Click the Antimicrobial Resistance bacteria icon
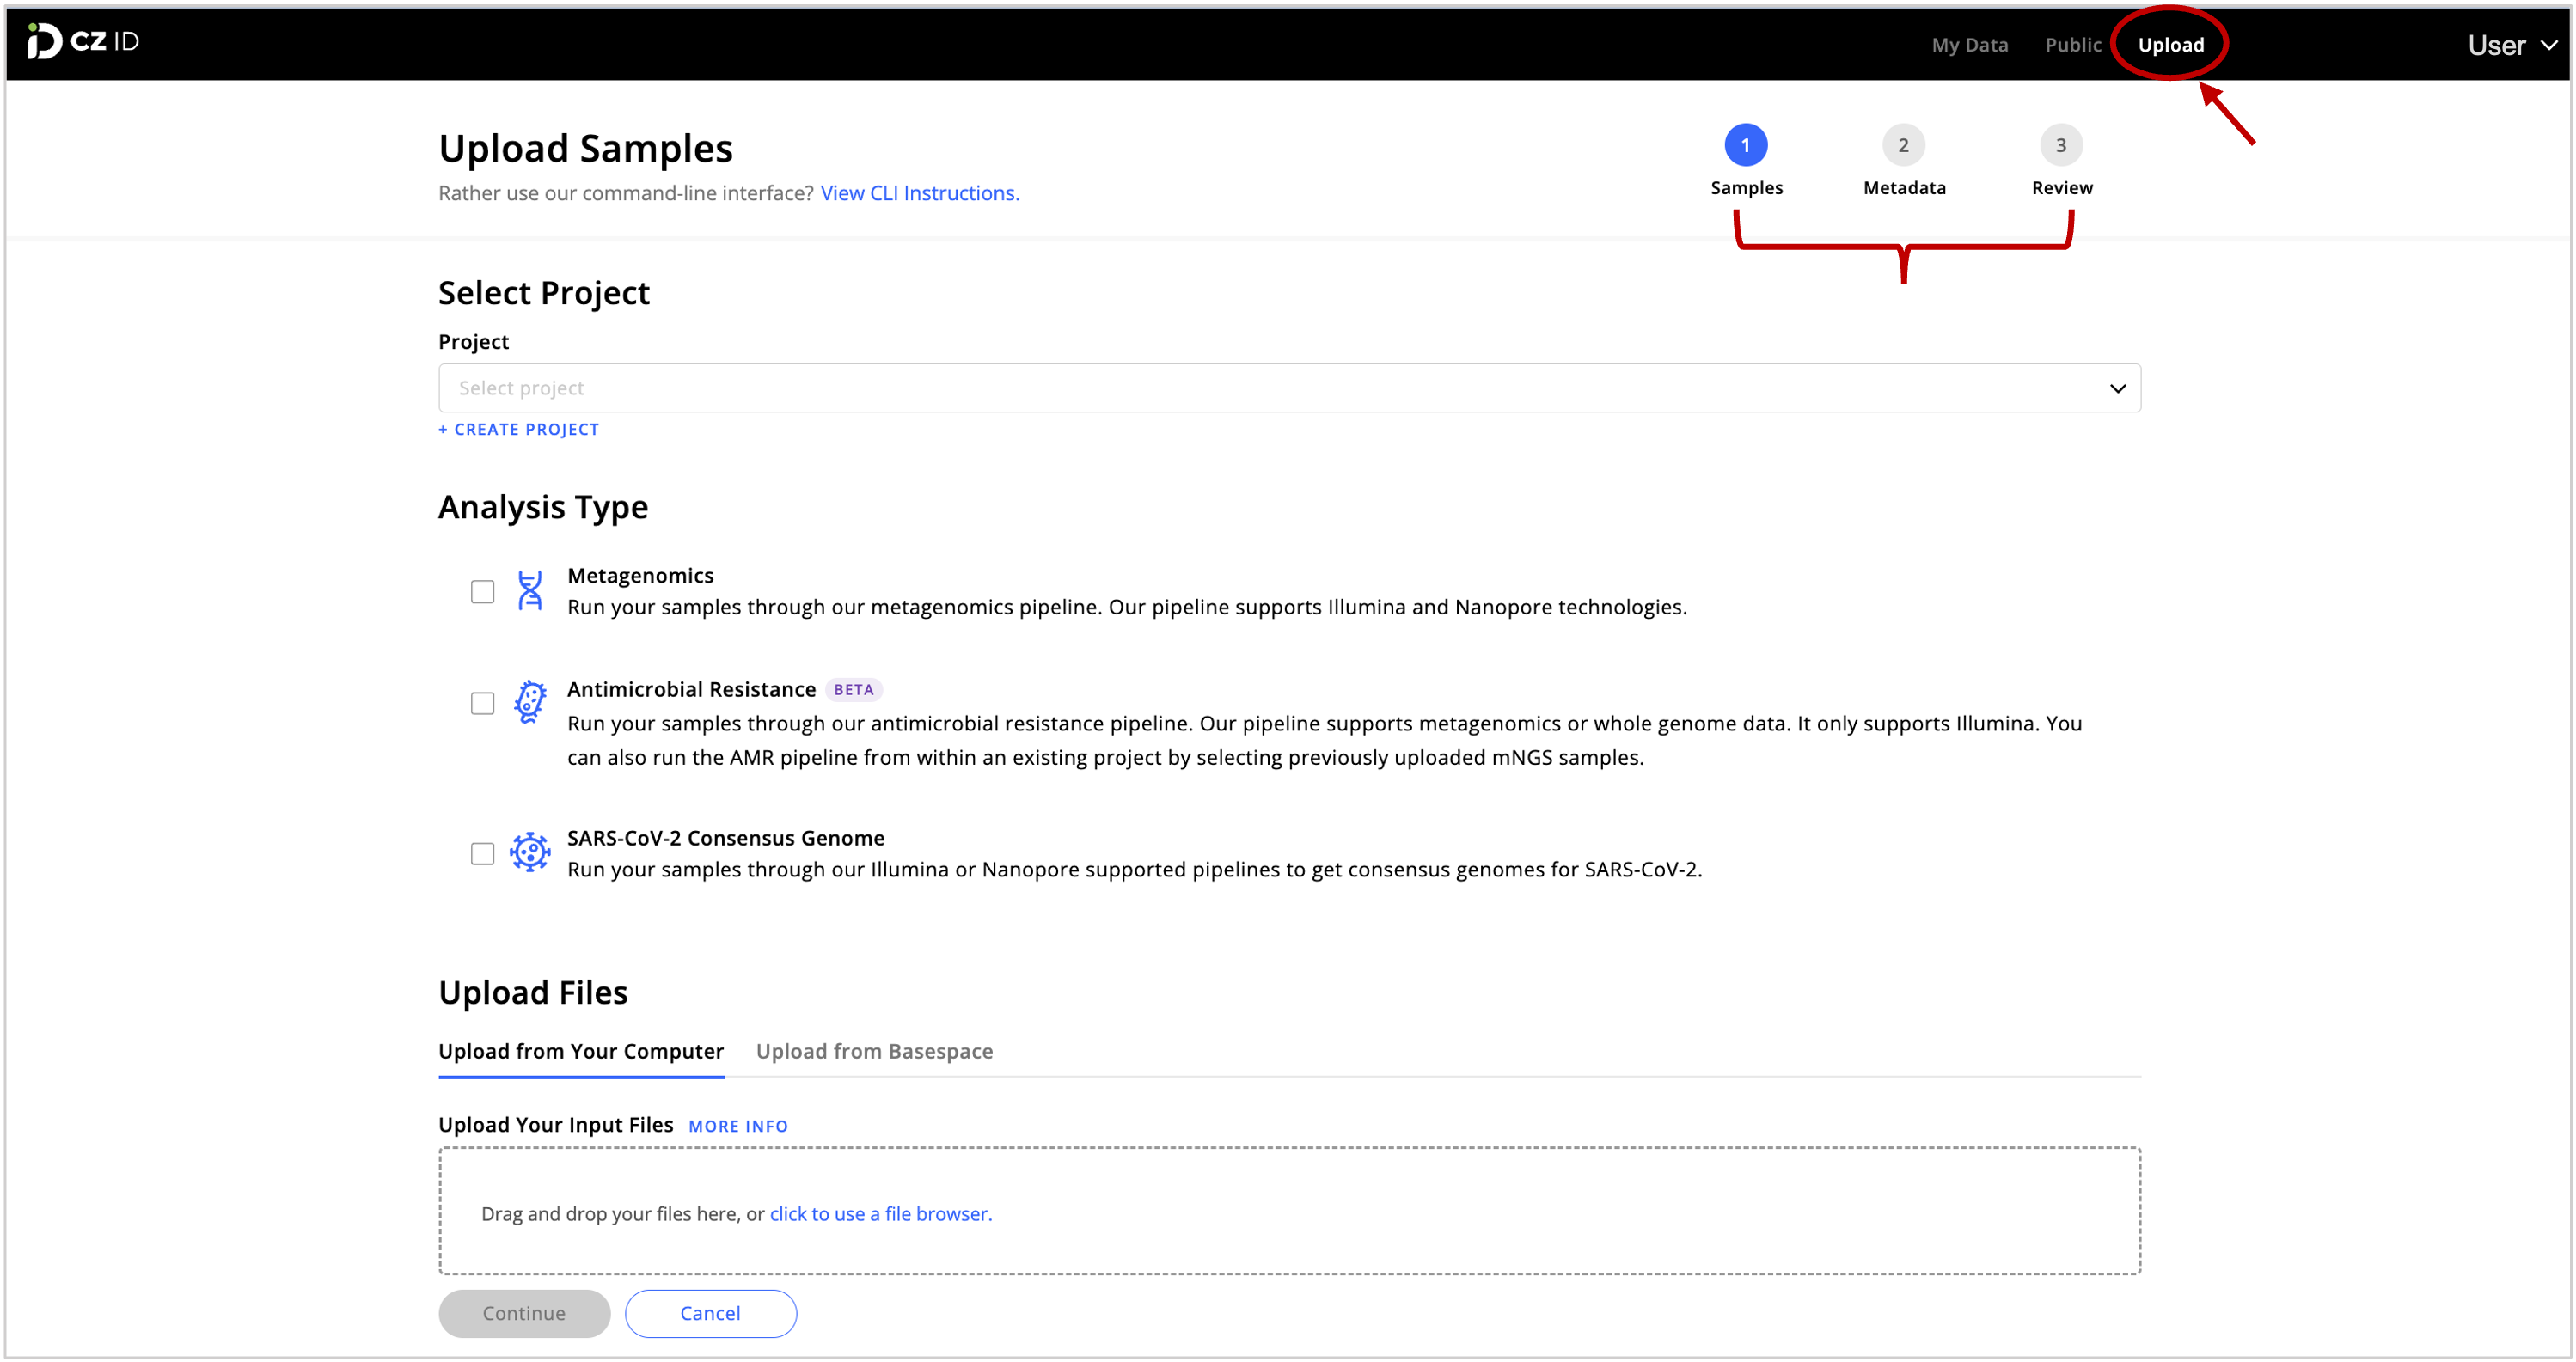The height and width of the screenshot is (1362, 2576). pyautogui.click(x=530, y=702)
